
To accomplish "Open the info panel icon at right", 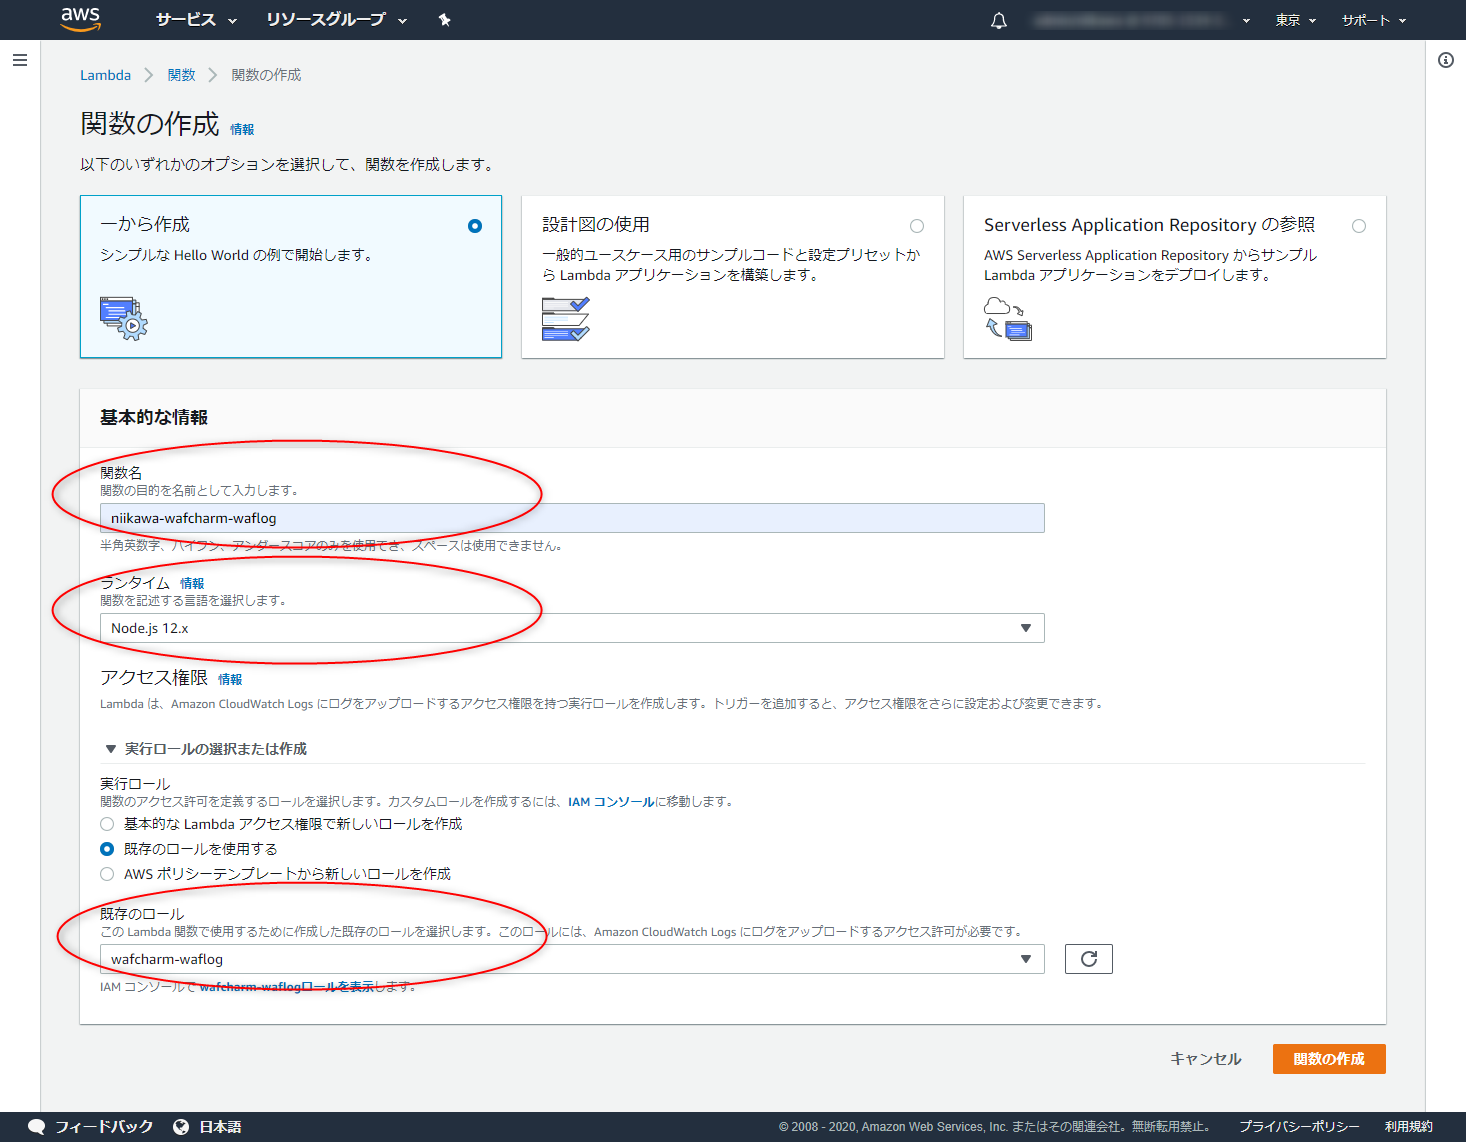I will pyautogui.click(x=1446, y=60).
